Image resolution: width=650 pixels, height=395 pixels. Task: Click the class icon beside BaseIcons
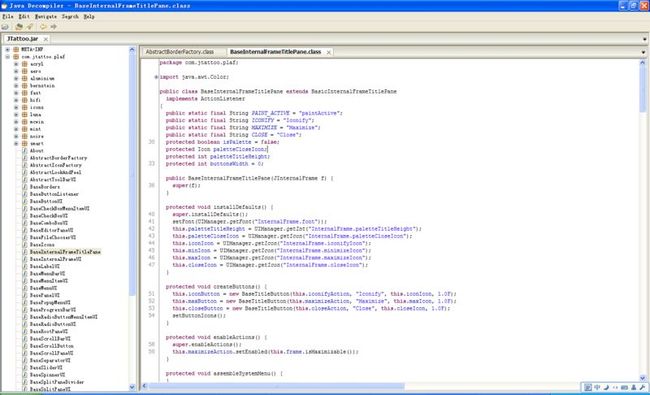pyautogui.click(x=25, y=245)
